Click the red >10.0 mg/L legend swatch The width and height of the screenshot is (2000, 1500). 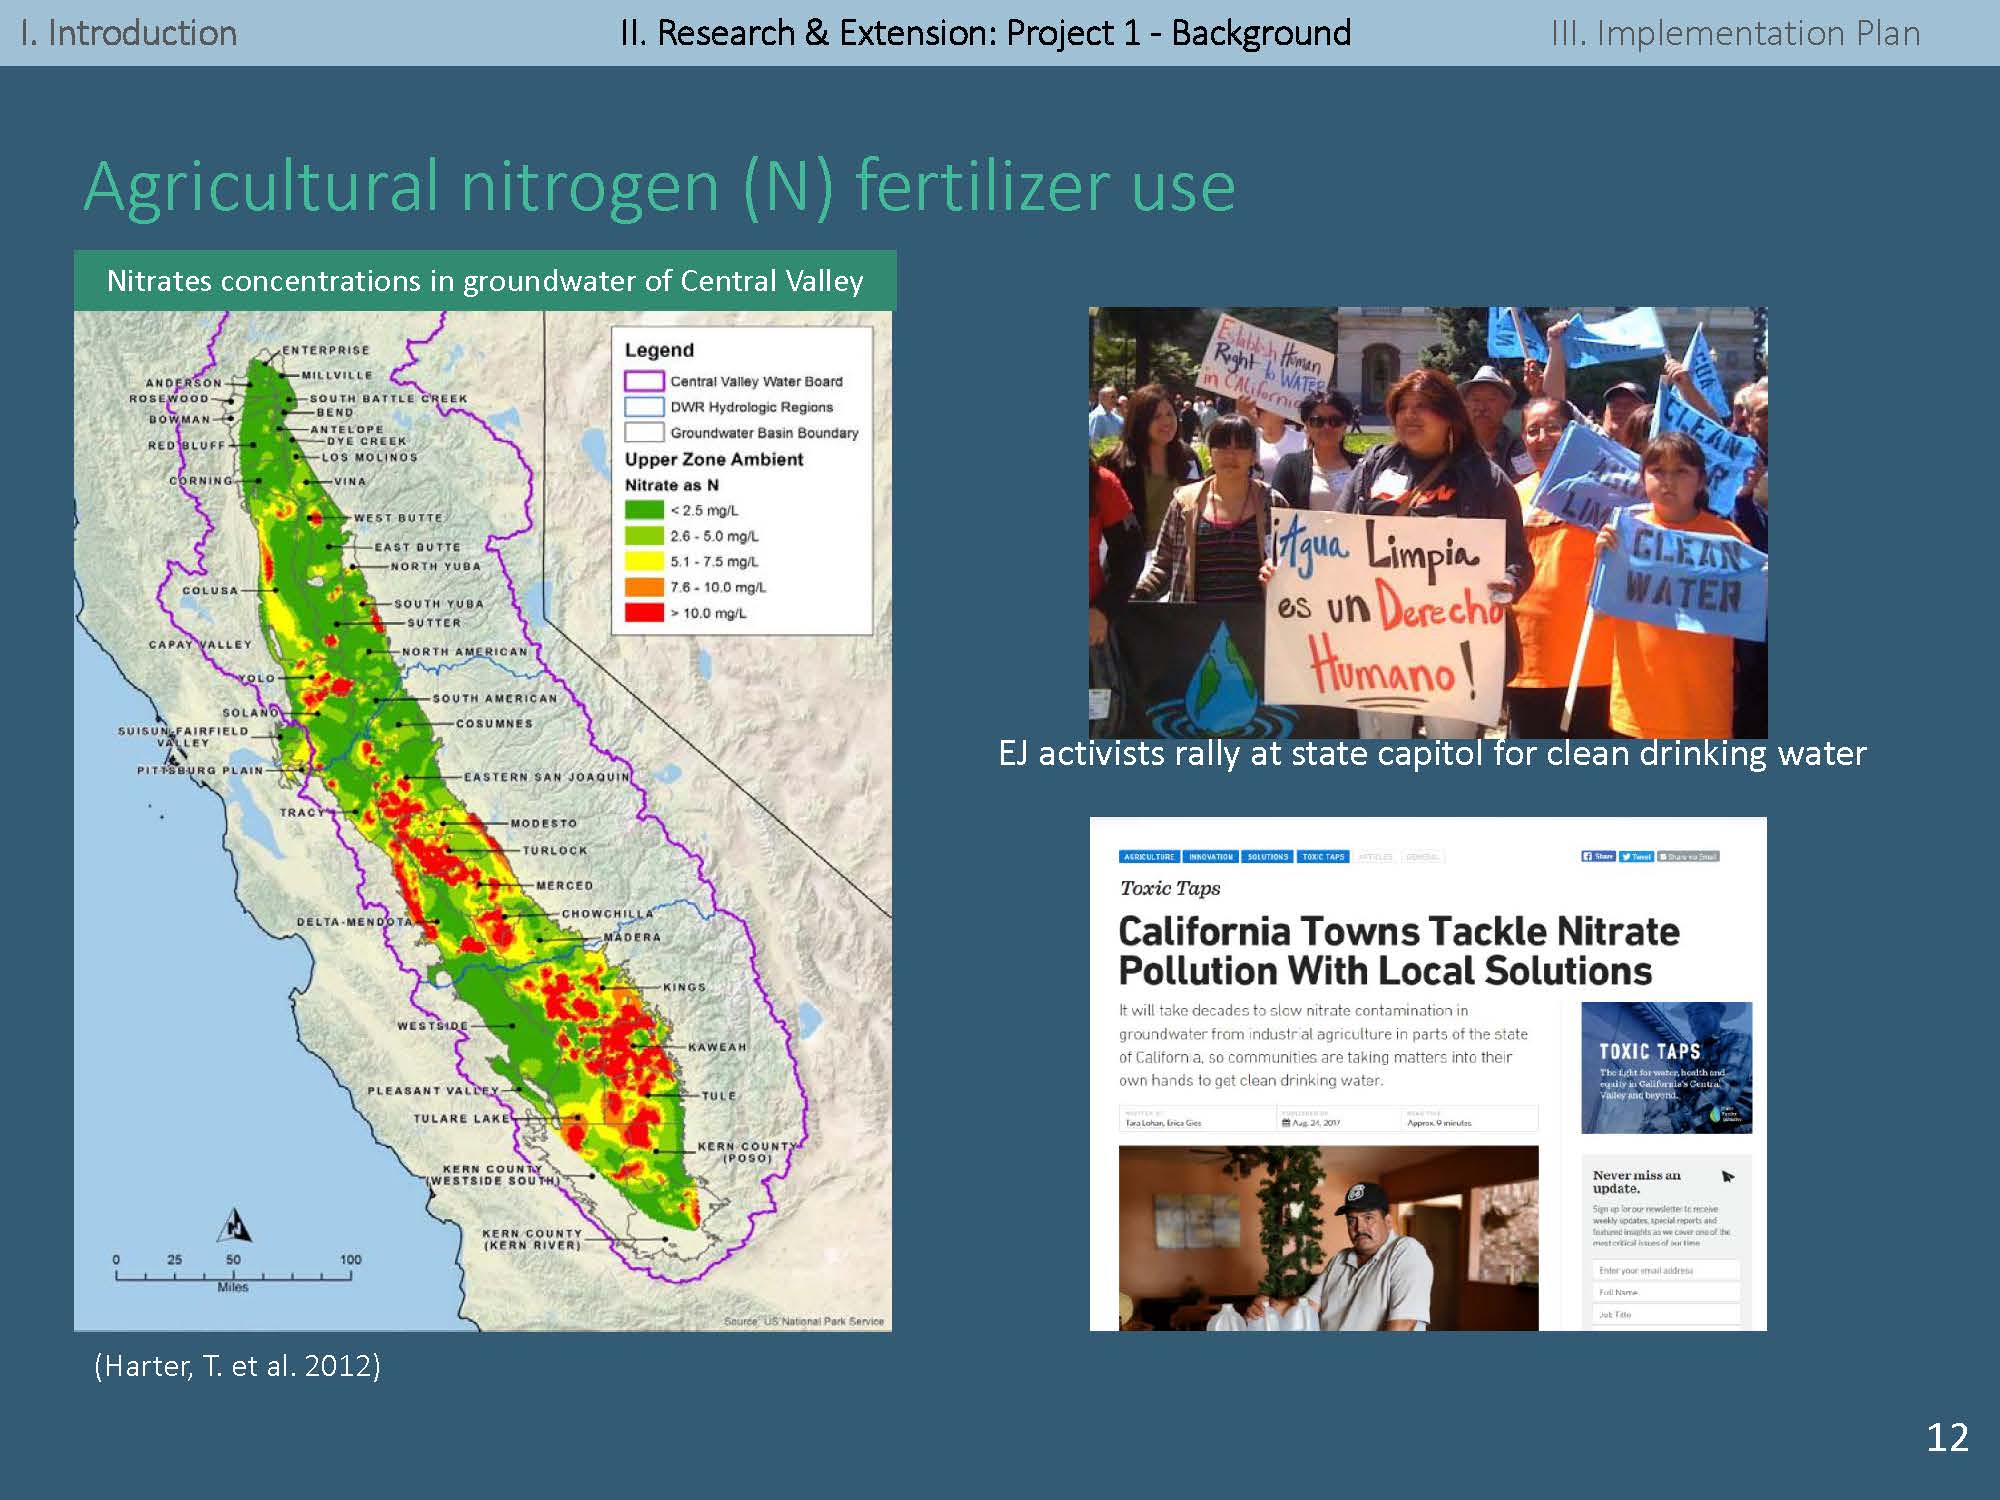(644, 613)
